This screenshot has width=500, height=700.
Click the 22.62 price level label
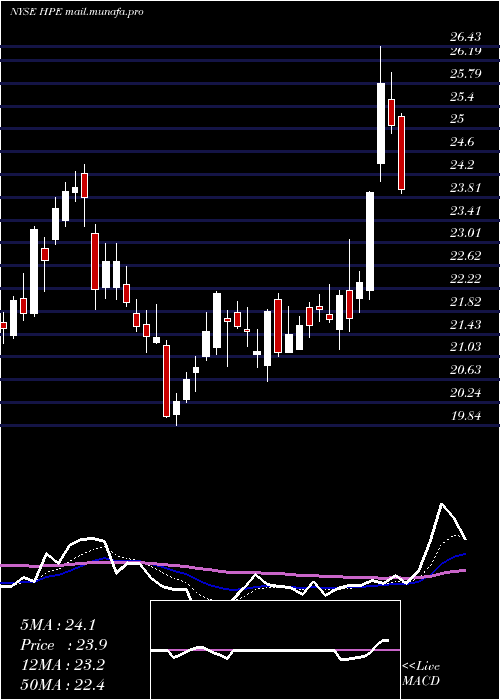(x=466, y=256)
